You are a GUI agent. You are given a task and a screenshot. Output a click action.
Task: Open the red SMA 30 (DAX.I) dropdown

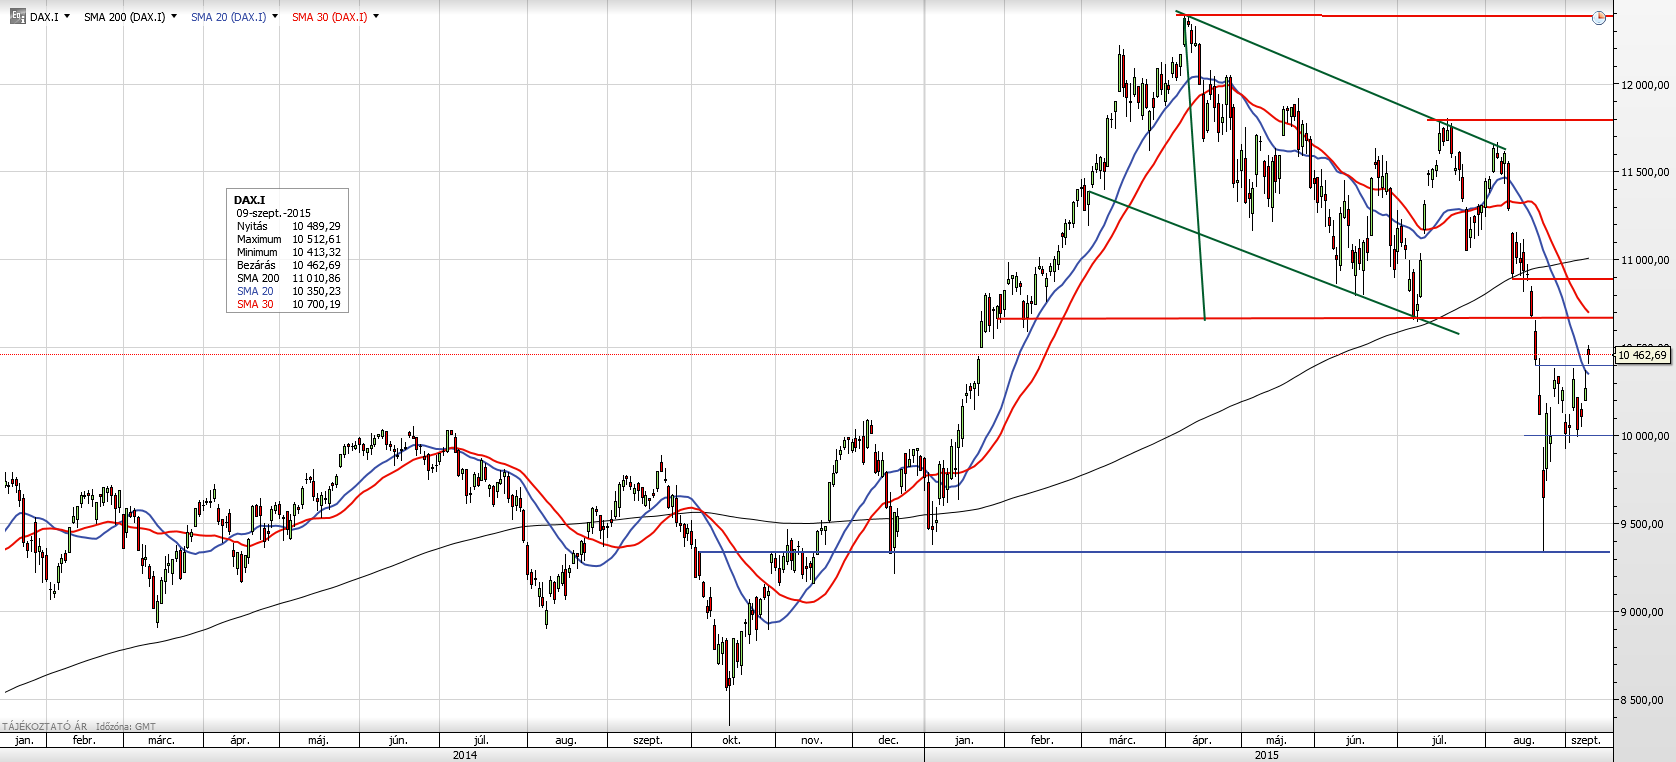coord(376,16)
